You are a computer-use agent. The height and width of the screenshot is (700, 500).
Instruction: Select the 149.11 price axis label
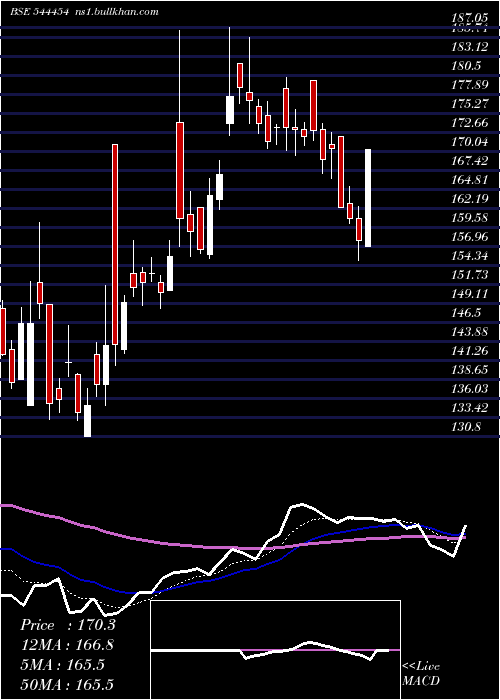tap(469, 294)
